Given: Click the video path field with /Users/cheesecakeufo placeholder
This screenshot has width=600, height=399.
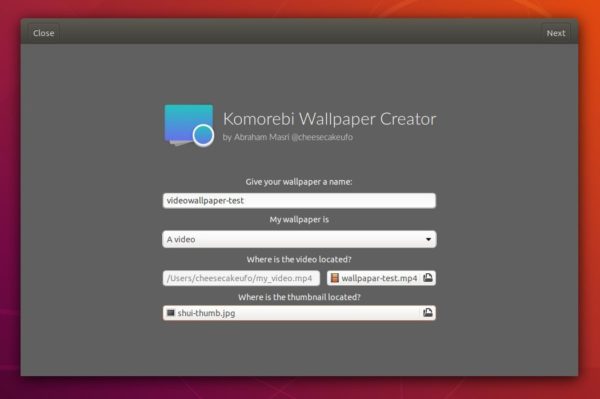Looking at the screenshot, I should click(x=241, y=278).
